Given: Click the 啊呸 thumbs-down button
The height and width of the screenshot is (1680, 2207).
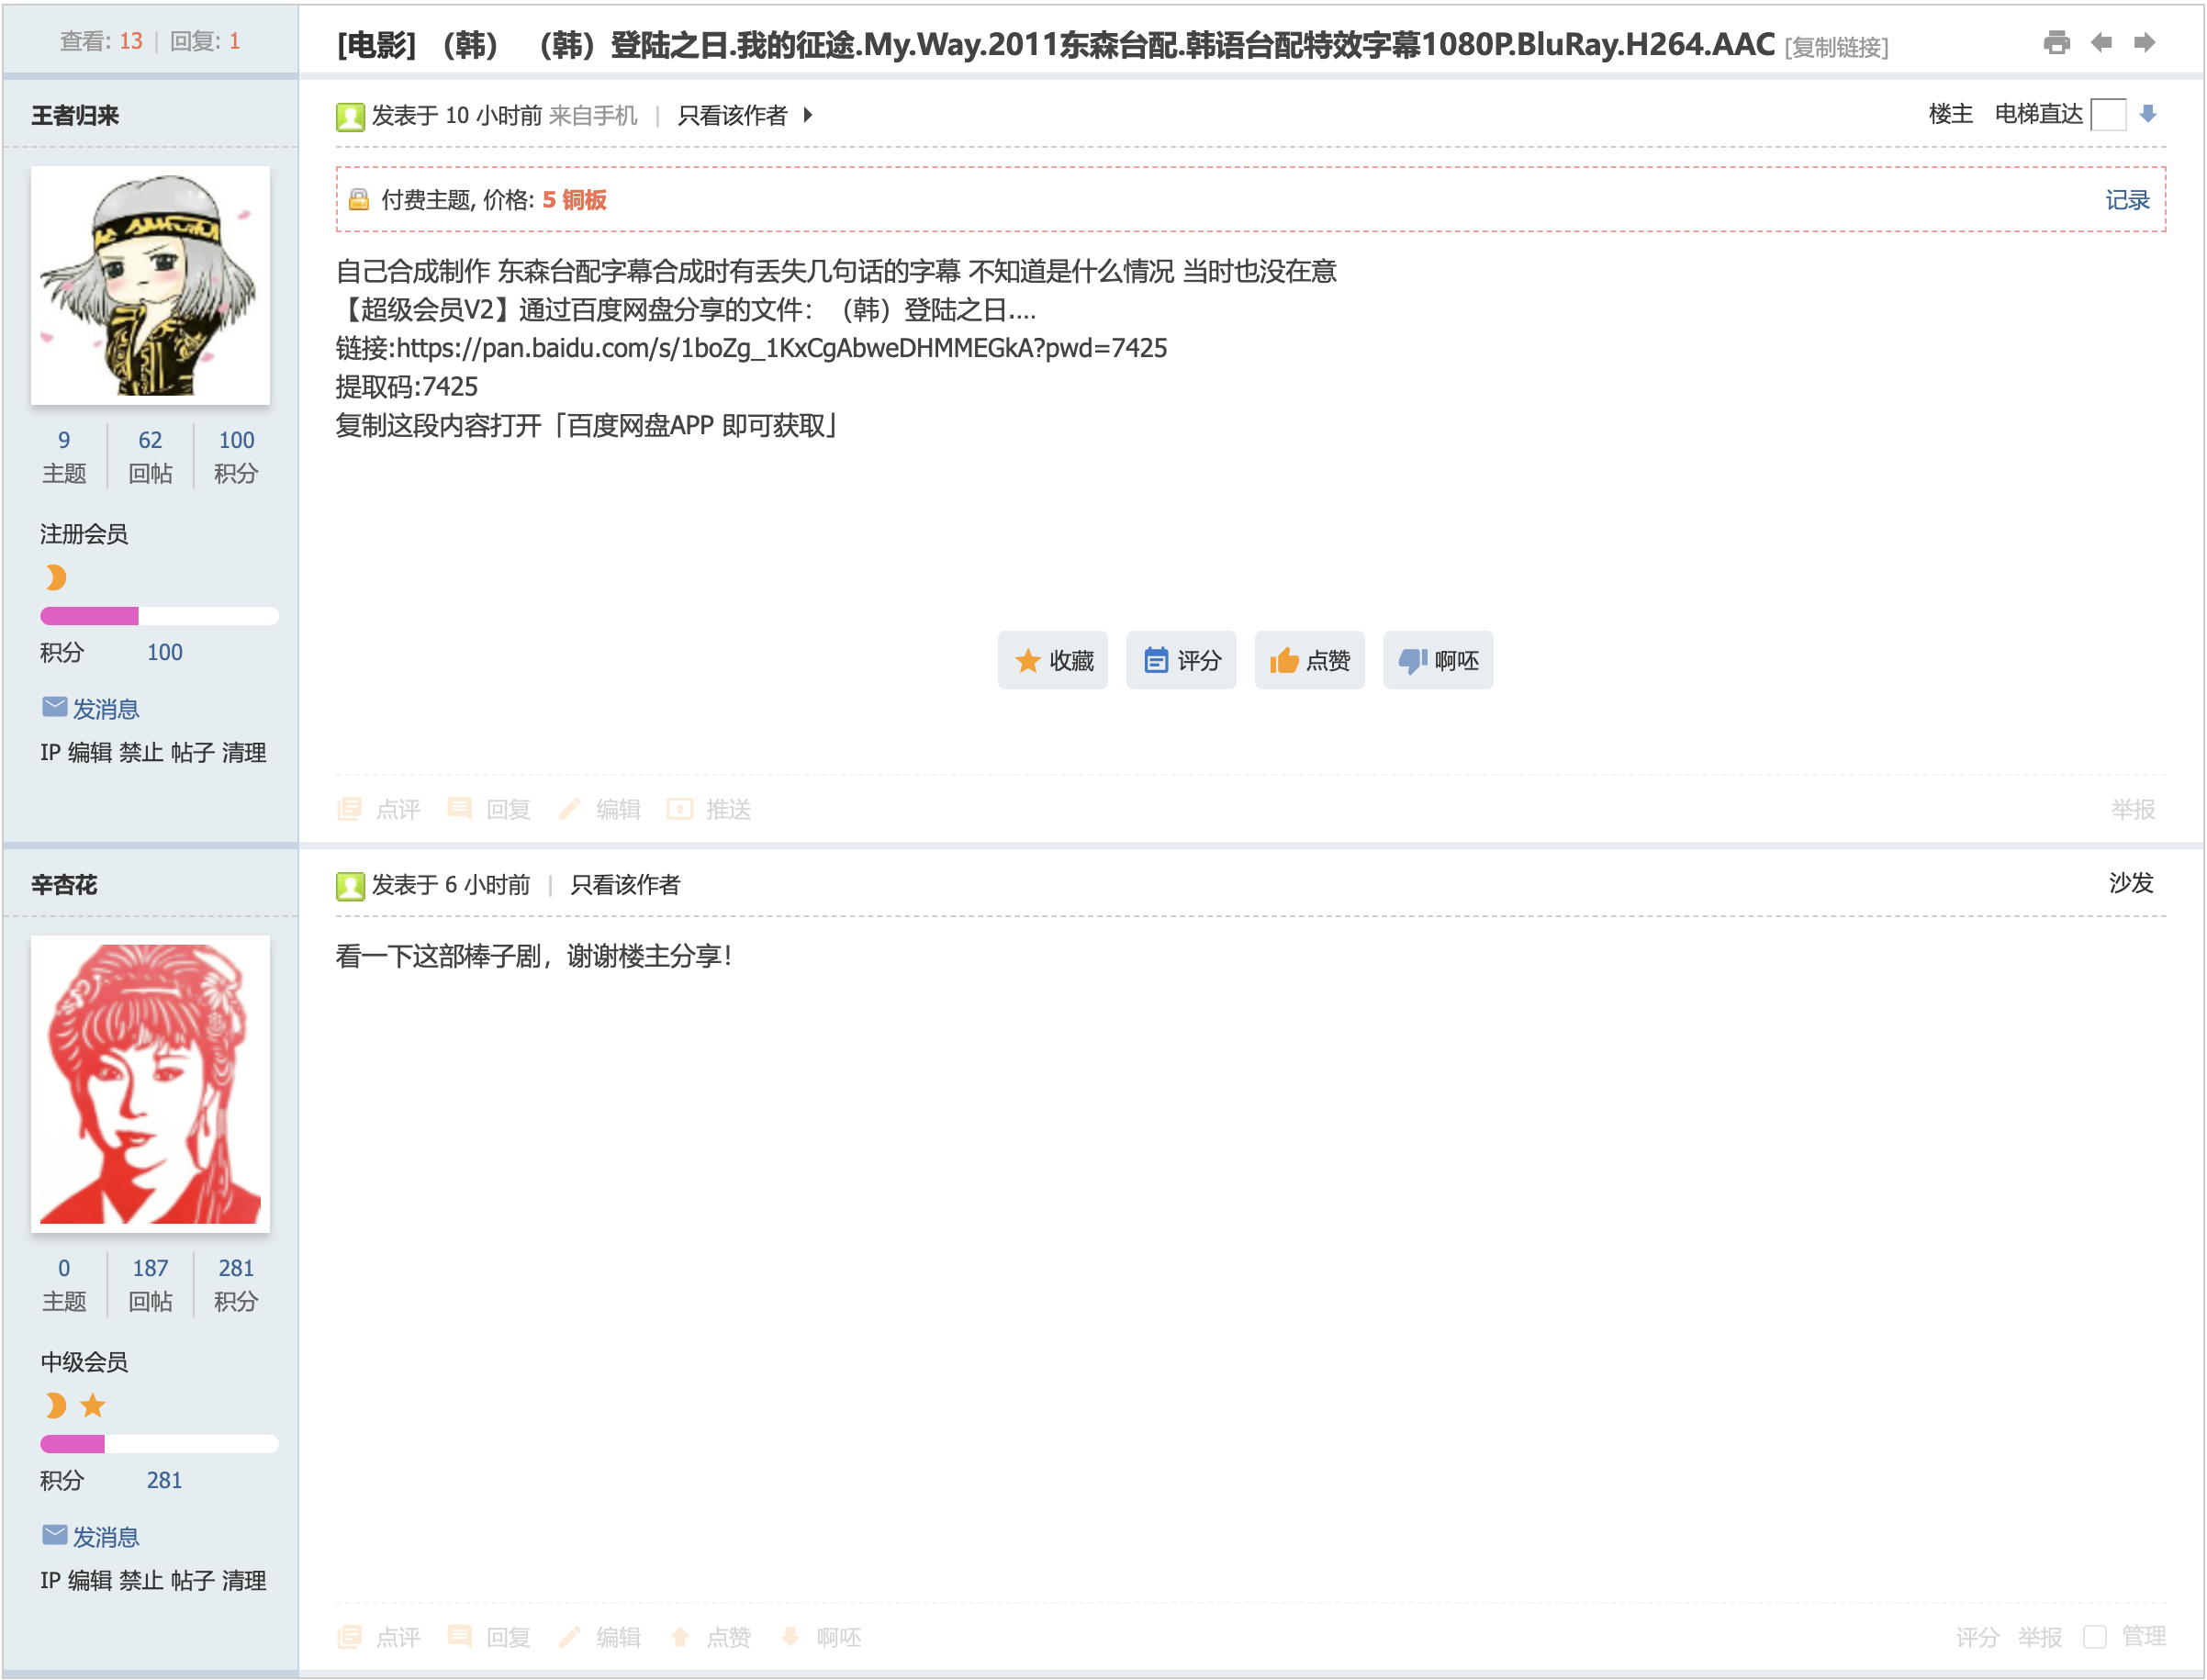Looking at the screenshot, I should coord(1437,660).
